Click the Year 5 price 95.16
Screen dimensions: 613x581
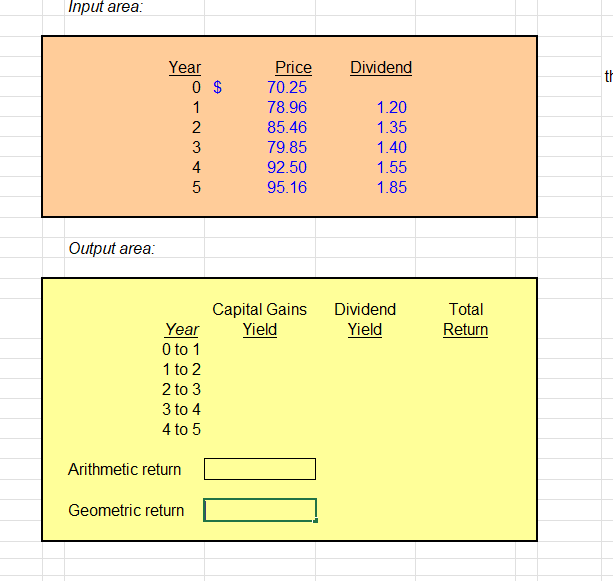pos(287,187)
